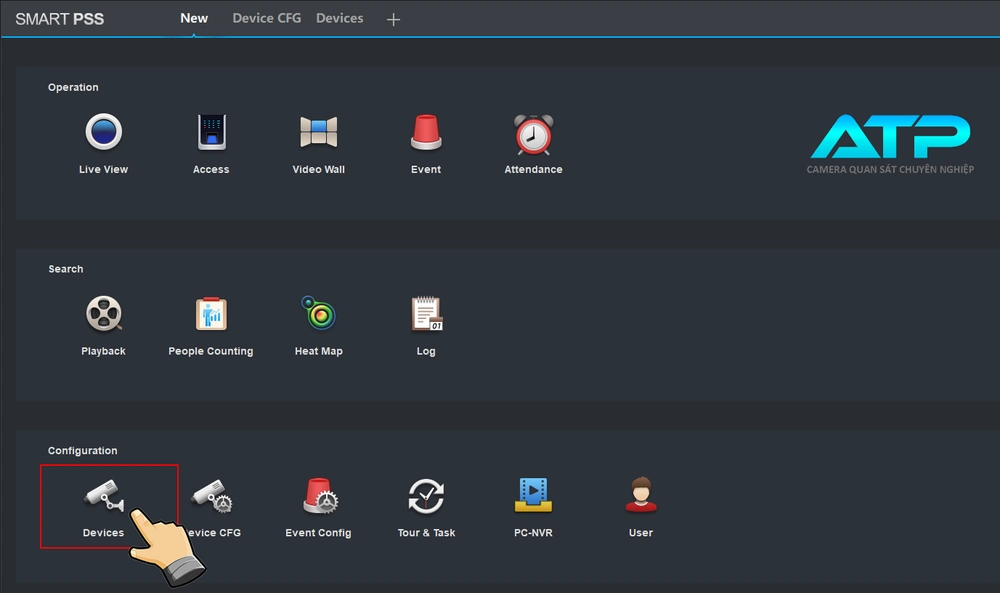Select the Tour & Task icon
This screenshot has width=1000, height=593.
(x=426, y=497)
